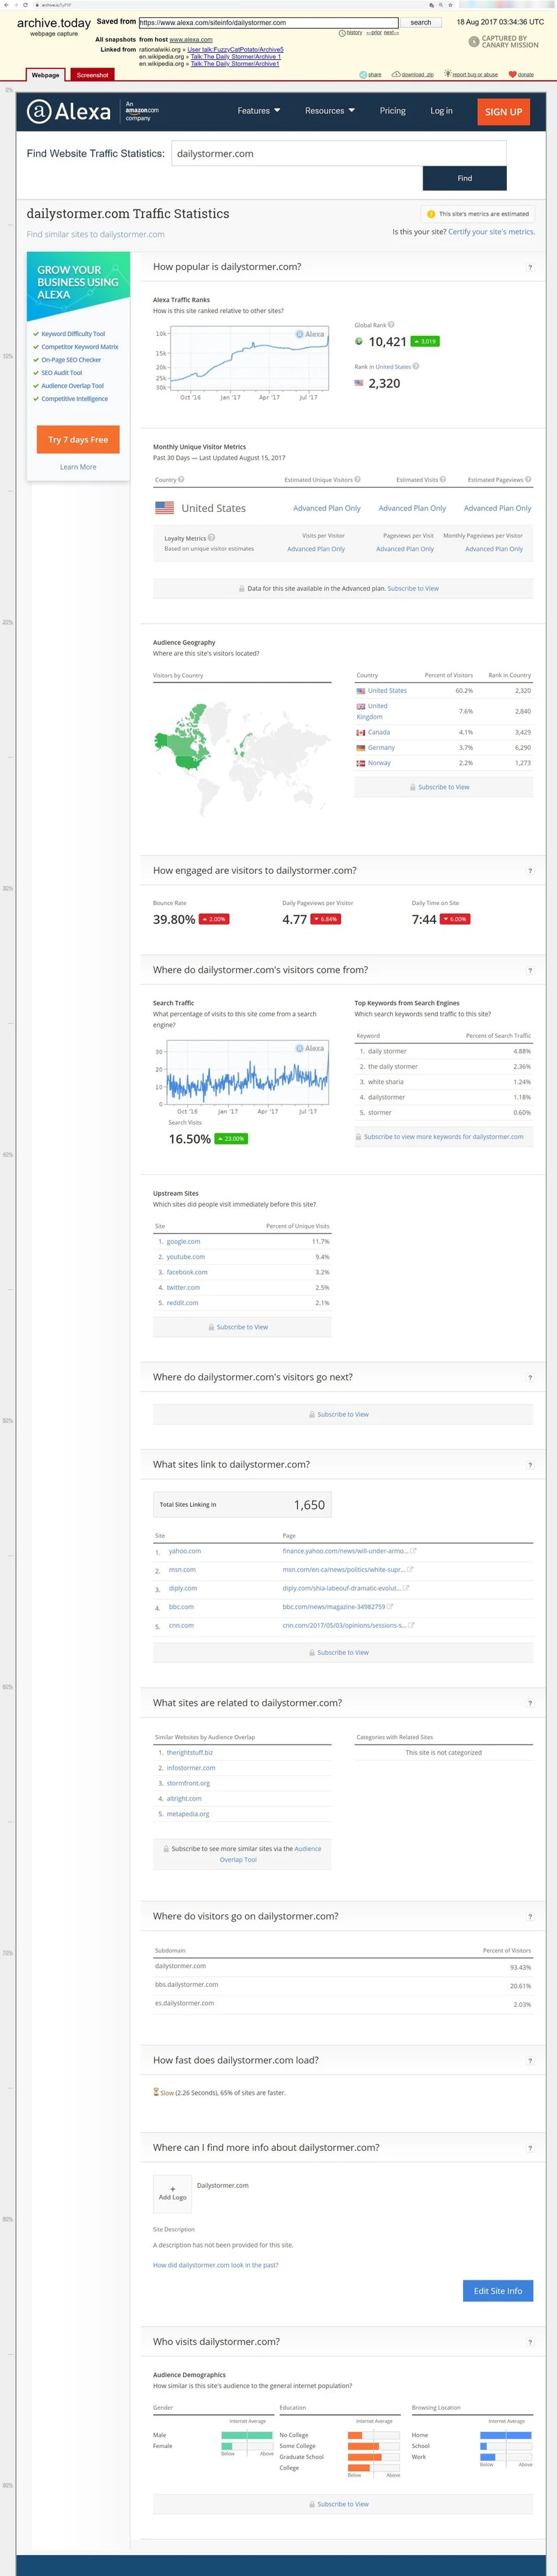Click the Alexa Traffic Ranks chart
Screen dimensions: 557x2576
(249, 358)
